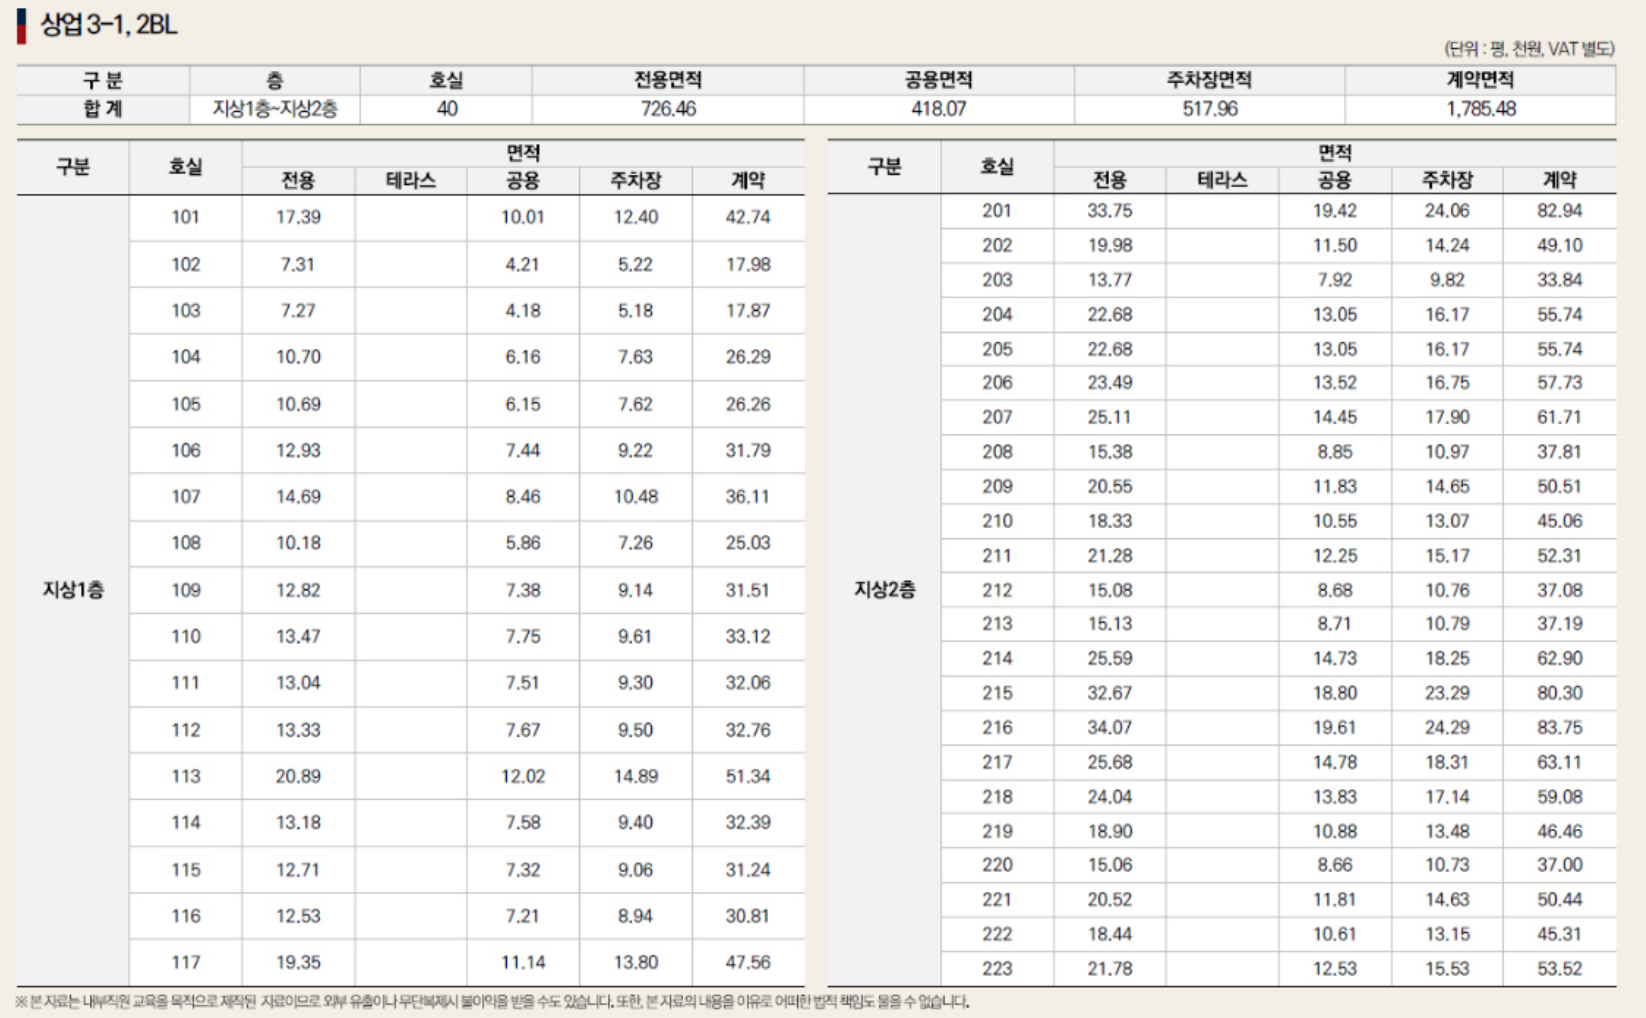Screen dimensions: 1646x1018
Task: Click the 면적 merged header on the right table
Action: (x=1336, y=152)
